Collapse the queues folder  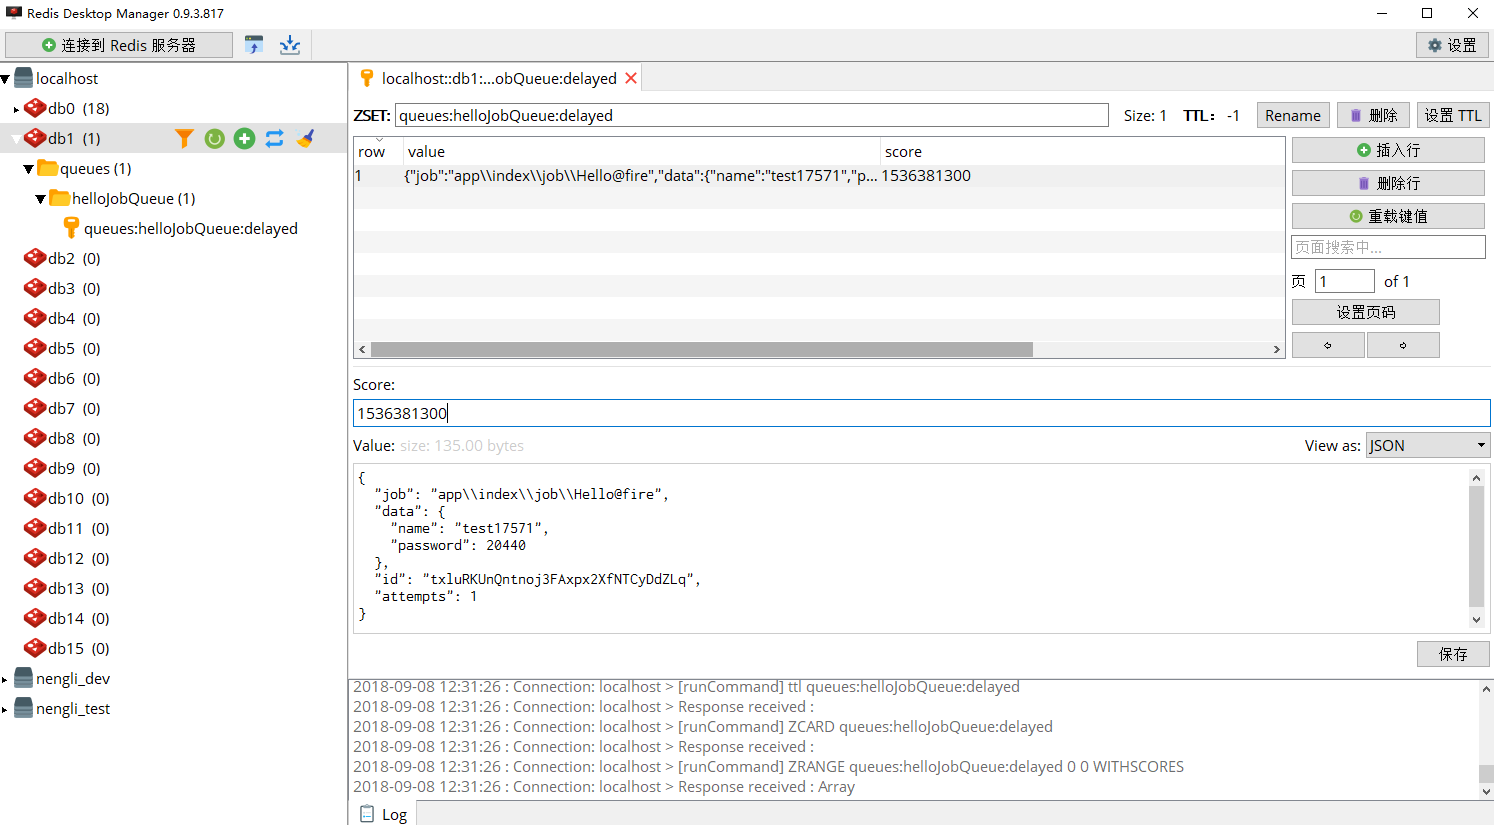pos(28,169)
